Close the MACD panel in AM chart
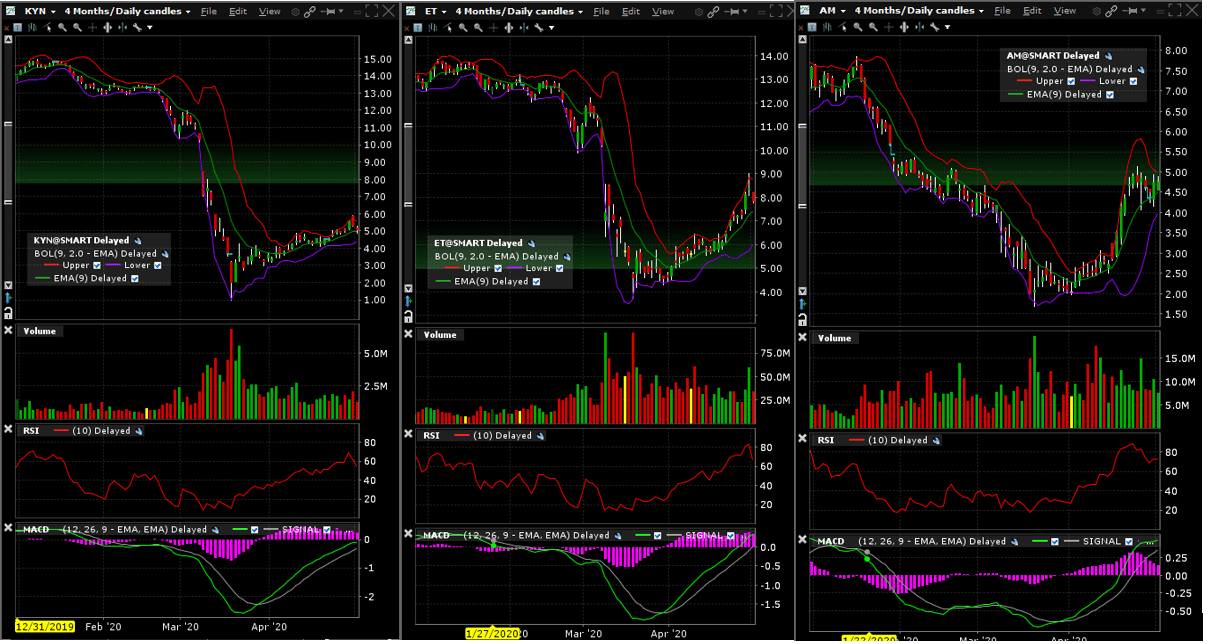1207x644 pixels. pos(803,540)
